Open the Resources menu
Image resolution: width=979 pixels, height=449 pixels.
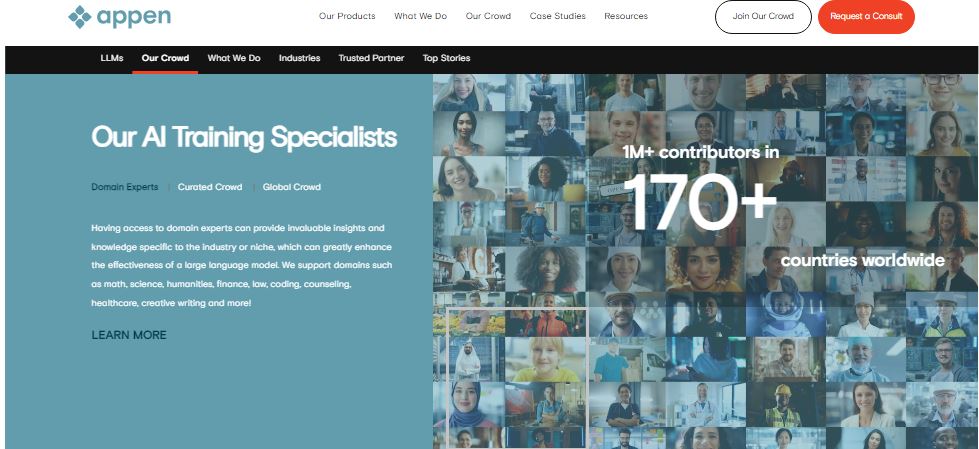[626, 16]
